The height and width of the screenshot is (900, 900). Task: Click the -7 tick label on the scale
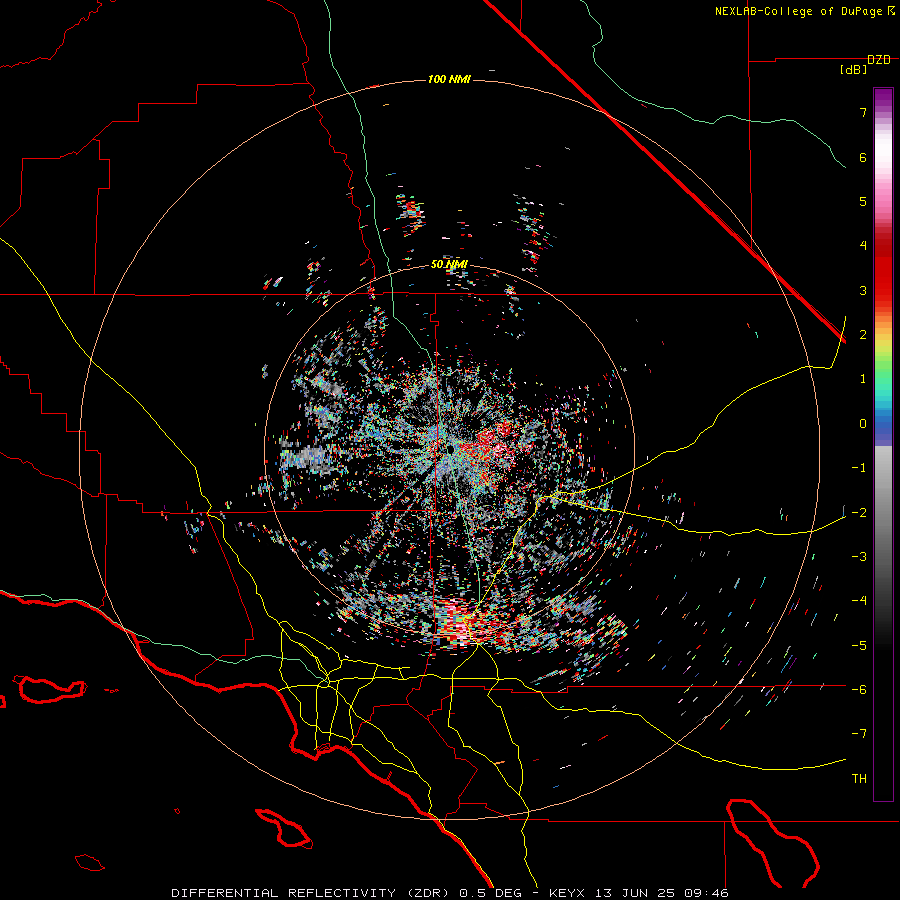[859, 734]
